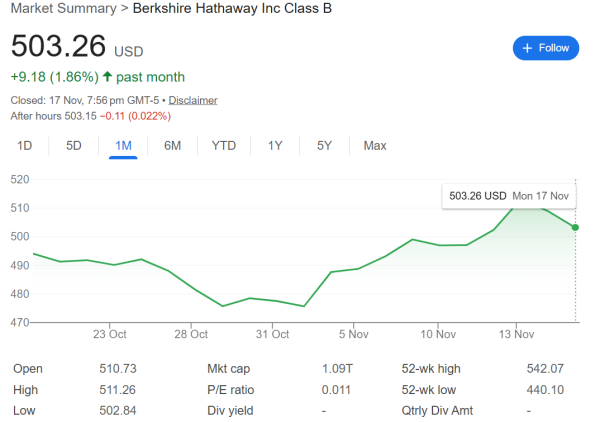Click the 52-wk high value 542.07
The height and width of the screenshot is (422, 600).
point(545,369)
